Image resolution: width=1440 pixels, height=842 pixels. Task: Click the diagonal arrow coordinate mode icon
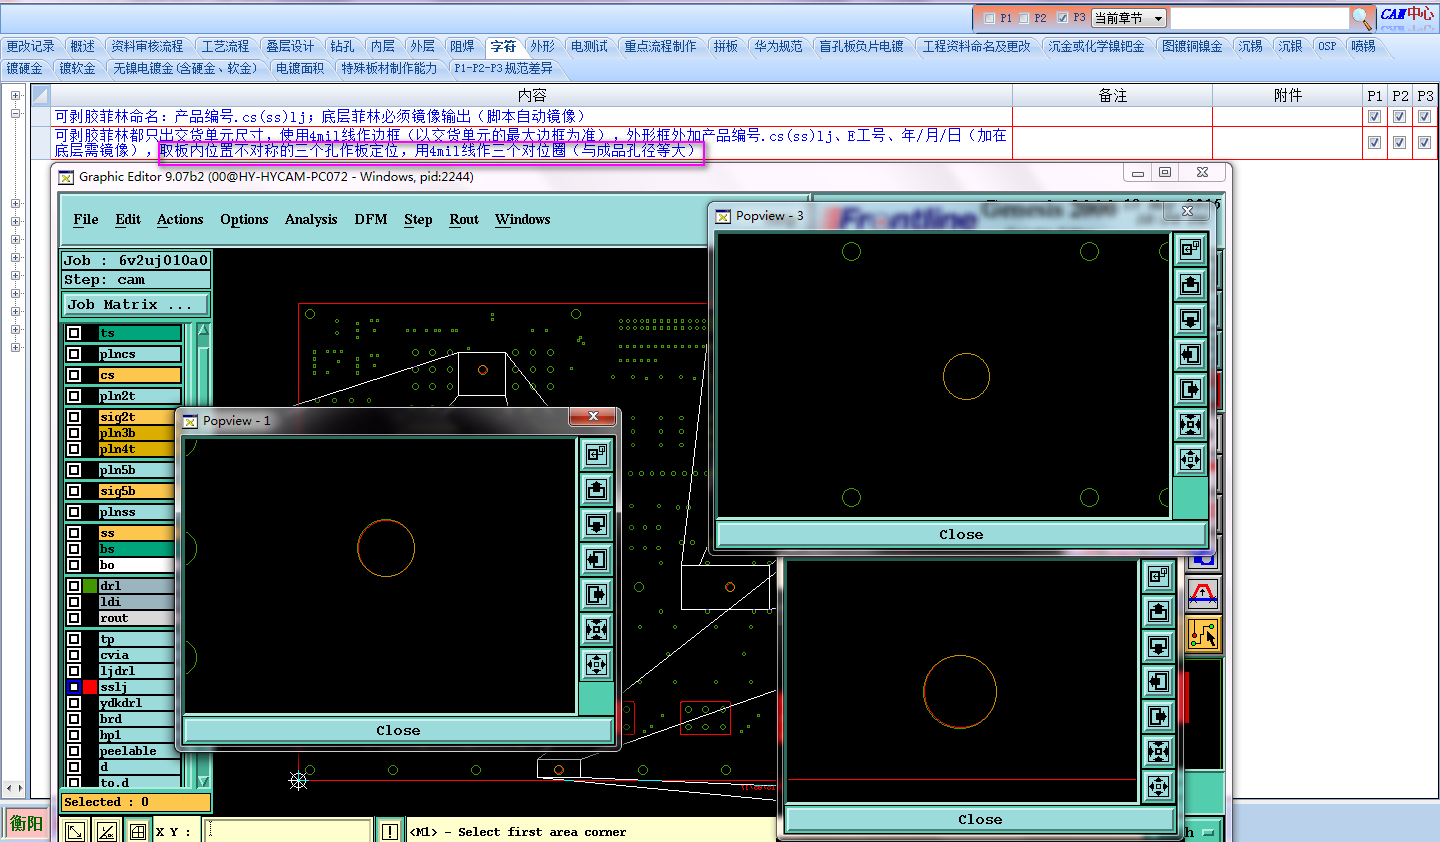[x=75, y=831]
